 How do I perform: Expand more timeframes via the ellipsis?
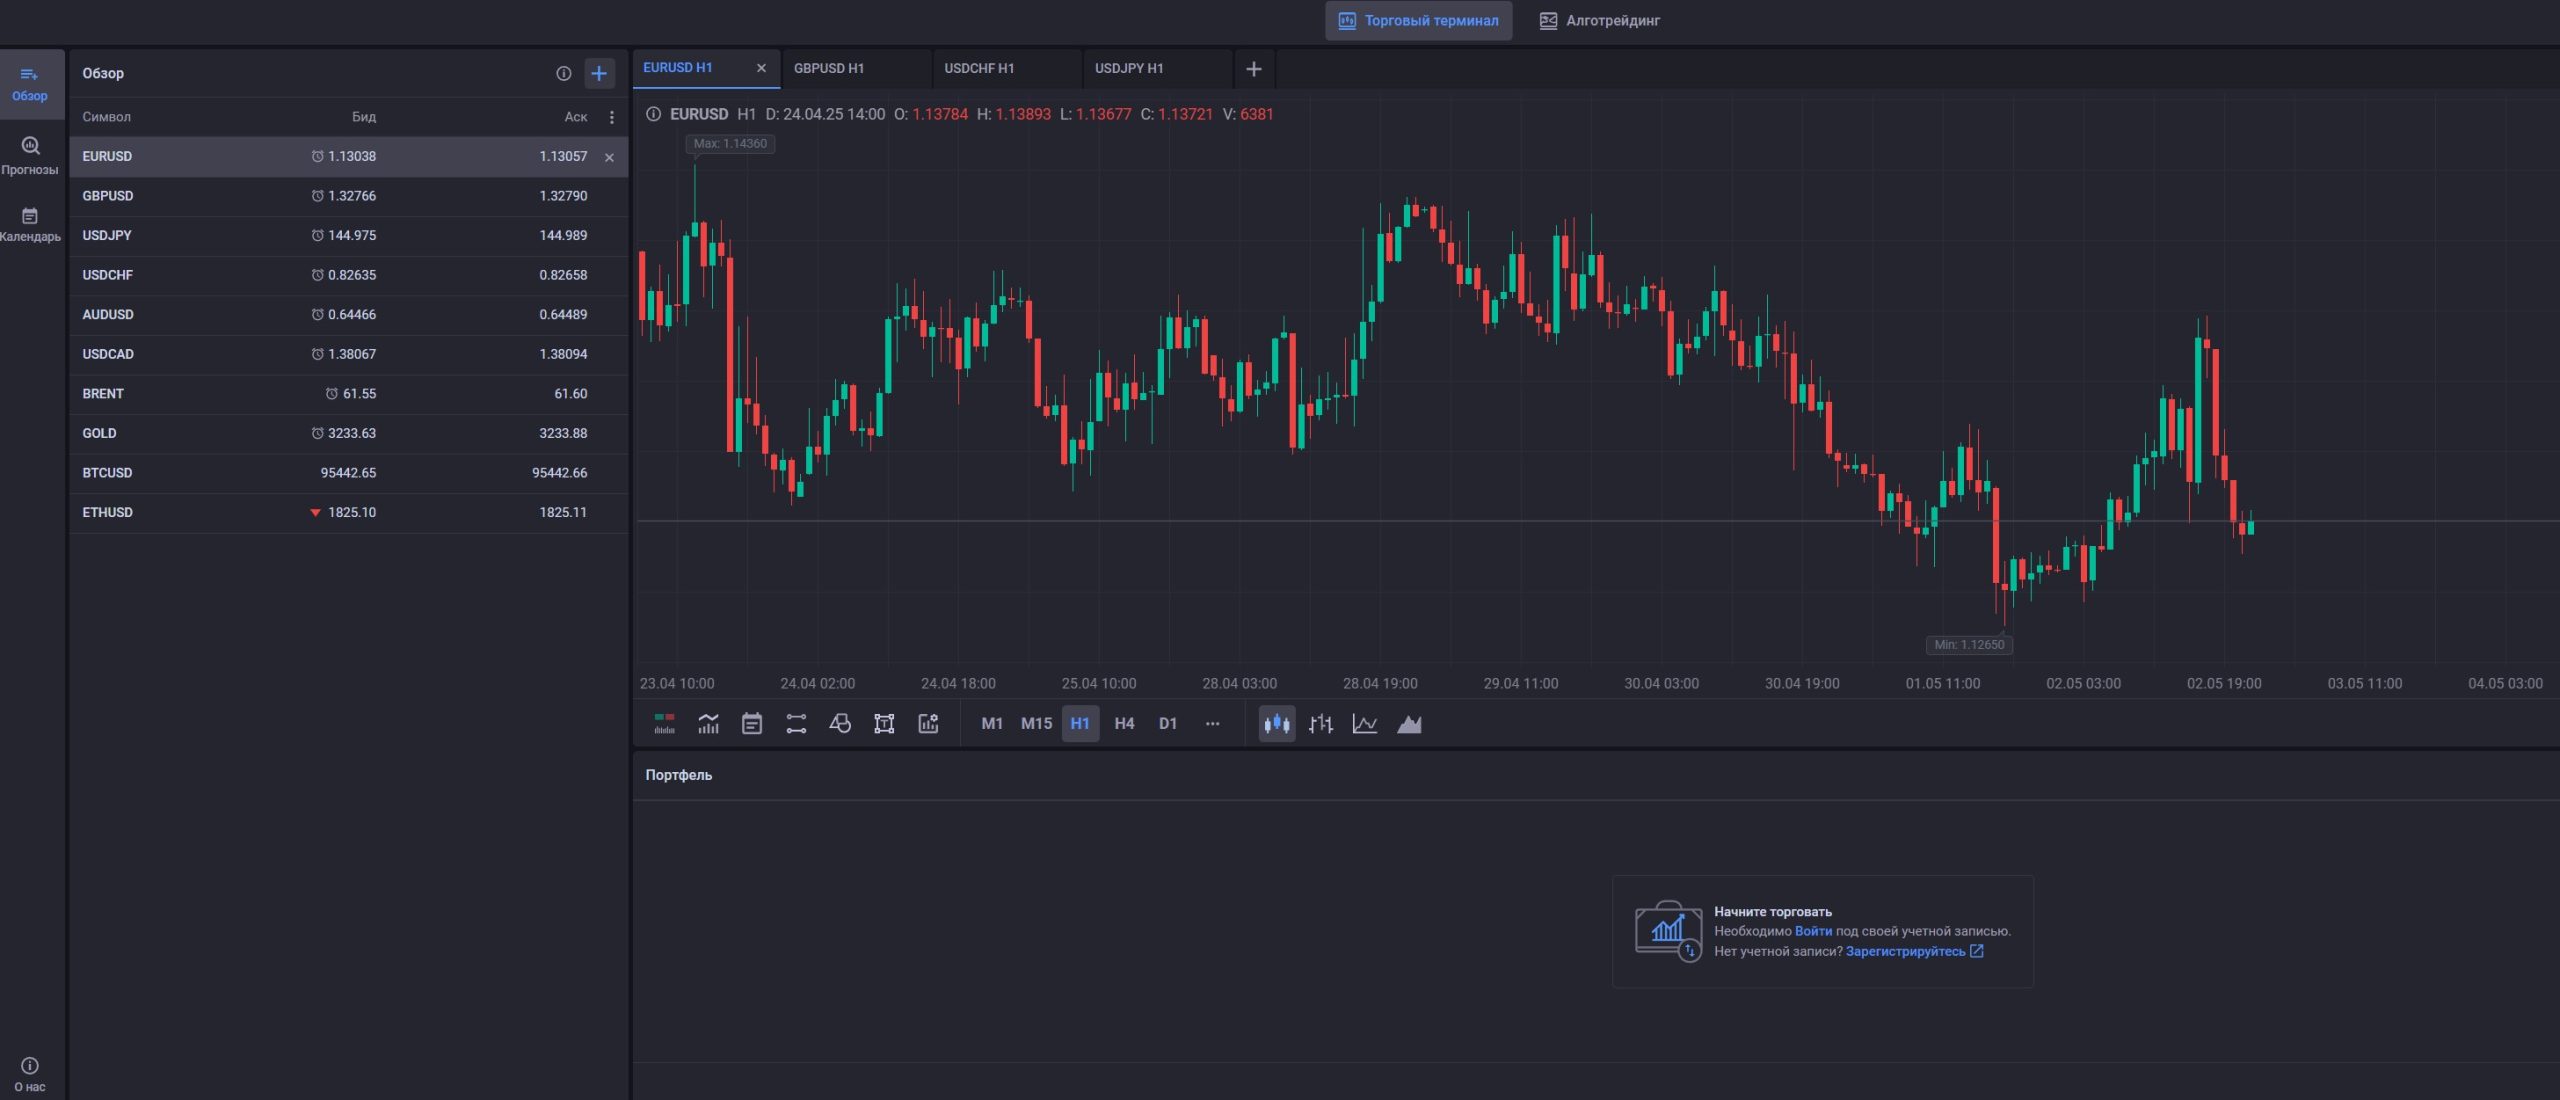pos(1212,724)
